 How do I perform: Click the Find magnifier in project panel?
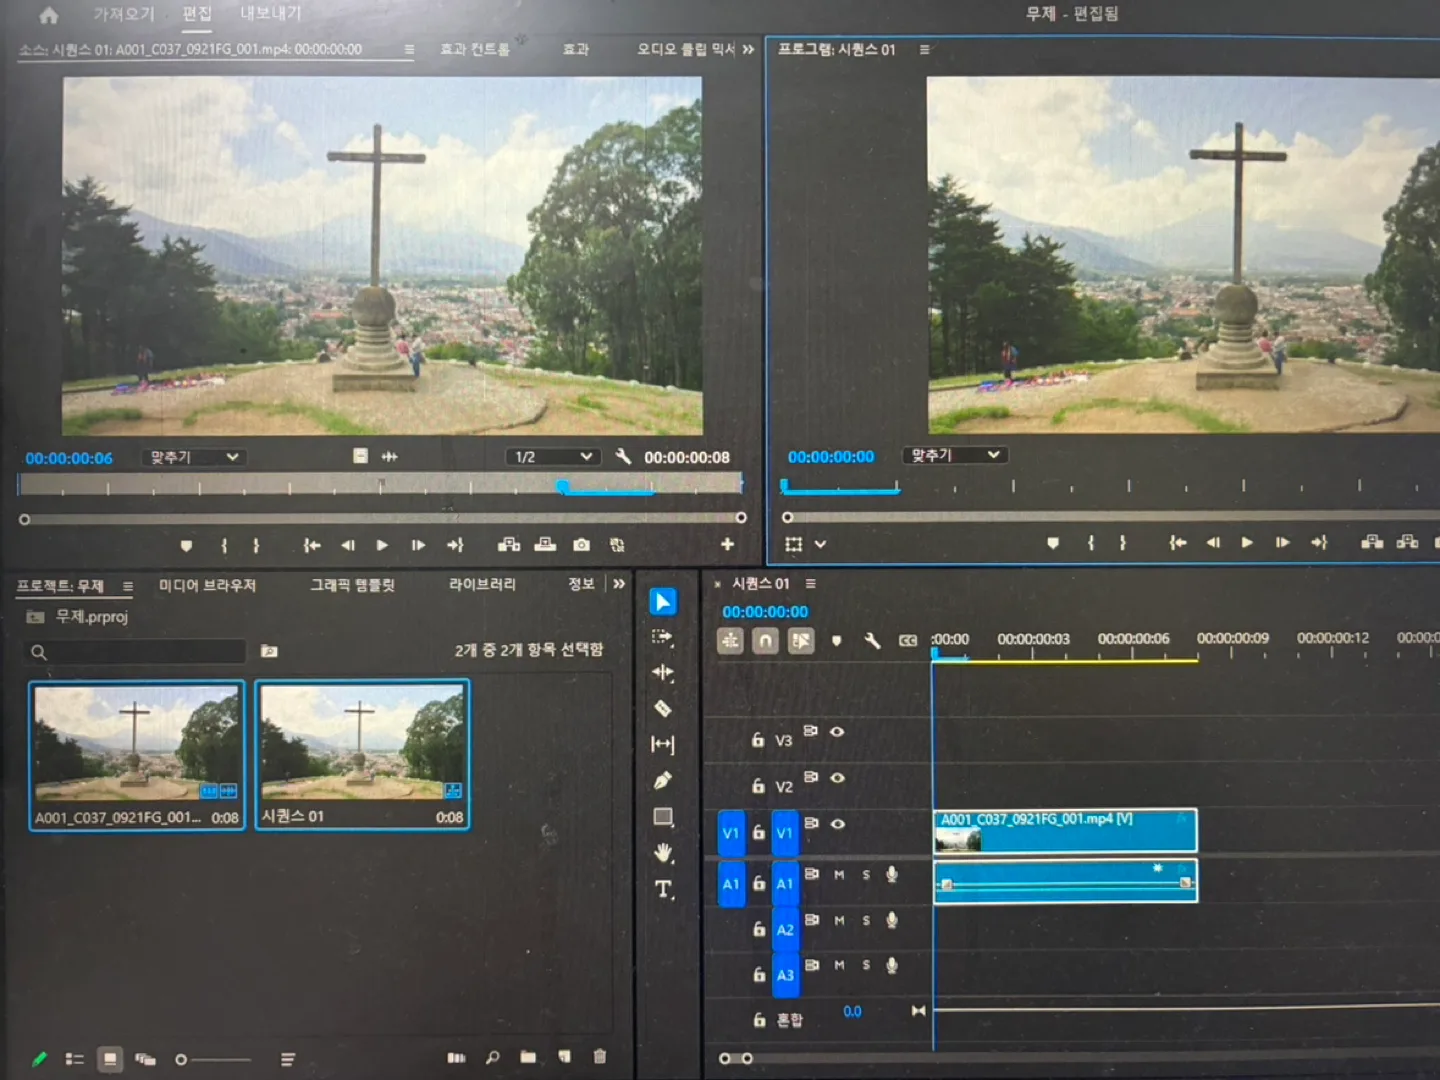click(x=492, y=1058)
